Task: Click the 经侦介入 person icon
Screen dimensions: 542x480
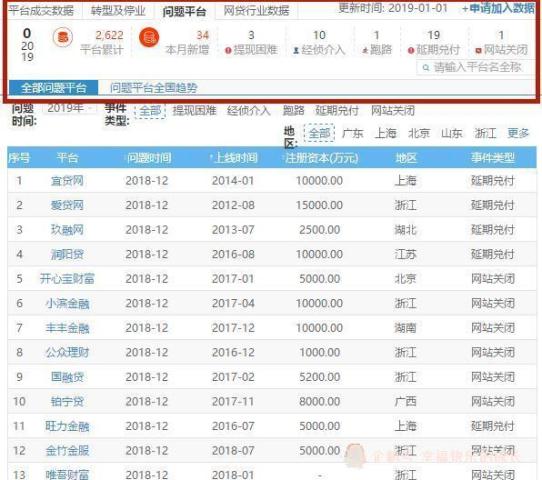Action: (x=296, y=50)
